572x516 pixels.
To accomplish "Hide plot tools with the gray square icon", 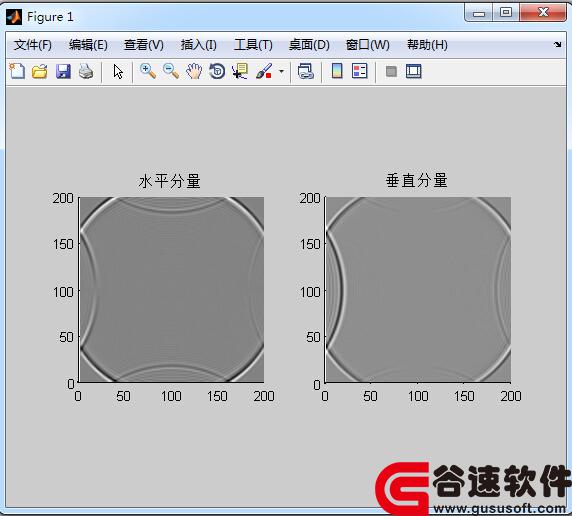I will 391,71.
